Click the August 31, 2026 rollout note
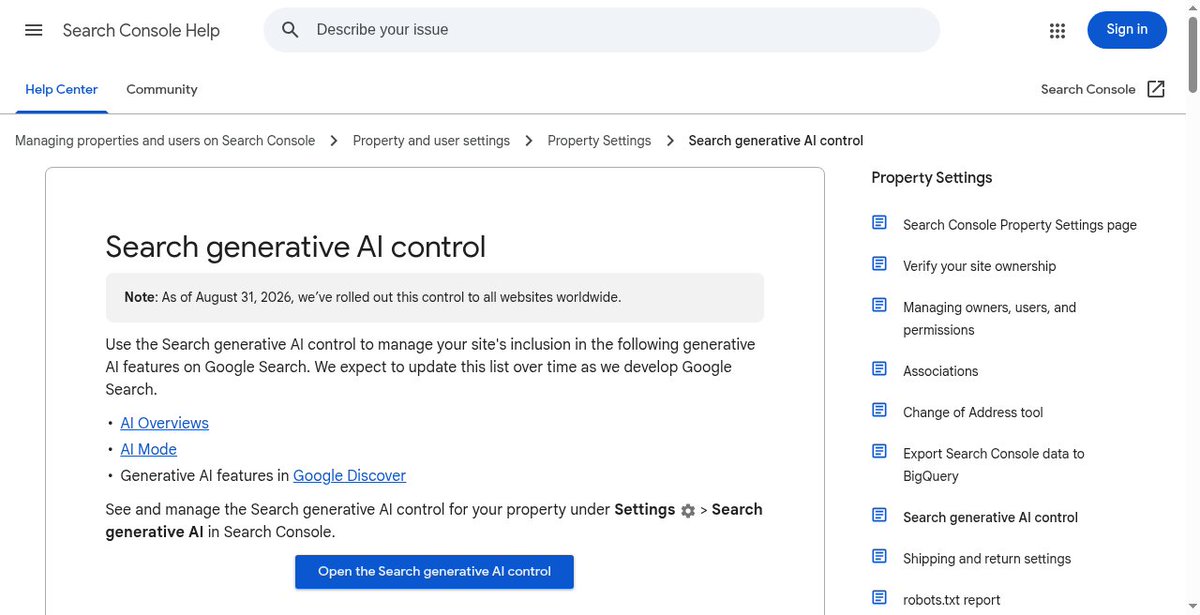This screenshot has height=615, width=1200. click(435, 297)
